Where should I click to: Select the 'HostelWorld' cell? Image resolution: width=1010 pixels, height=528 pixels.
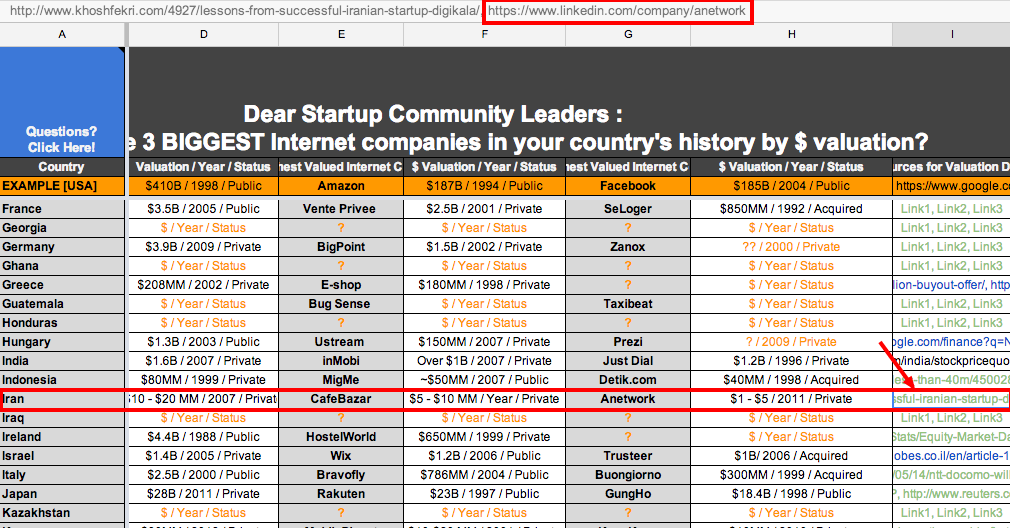pos(341,437)
